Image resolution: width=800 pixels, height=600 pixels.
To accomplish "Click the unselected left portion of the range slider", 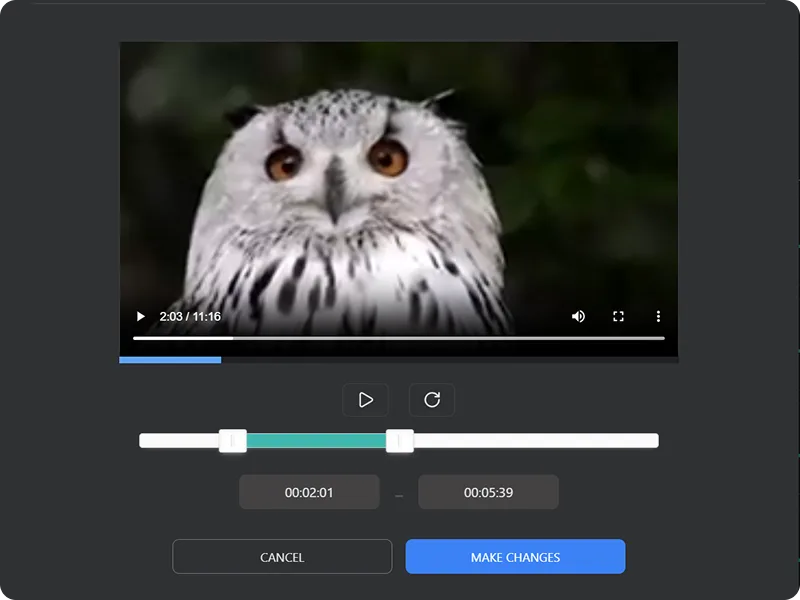I will pyautogui.click(x=180, y=440).
